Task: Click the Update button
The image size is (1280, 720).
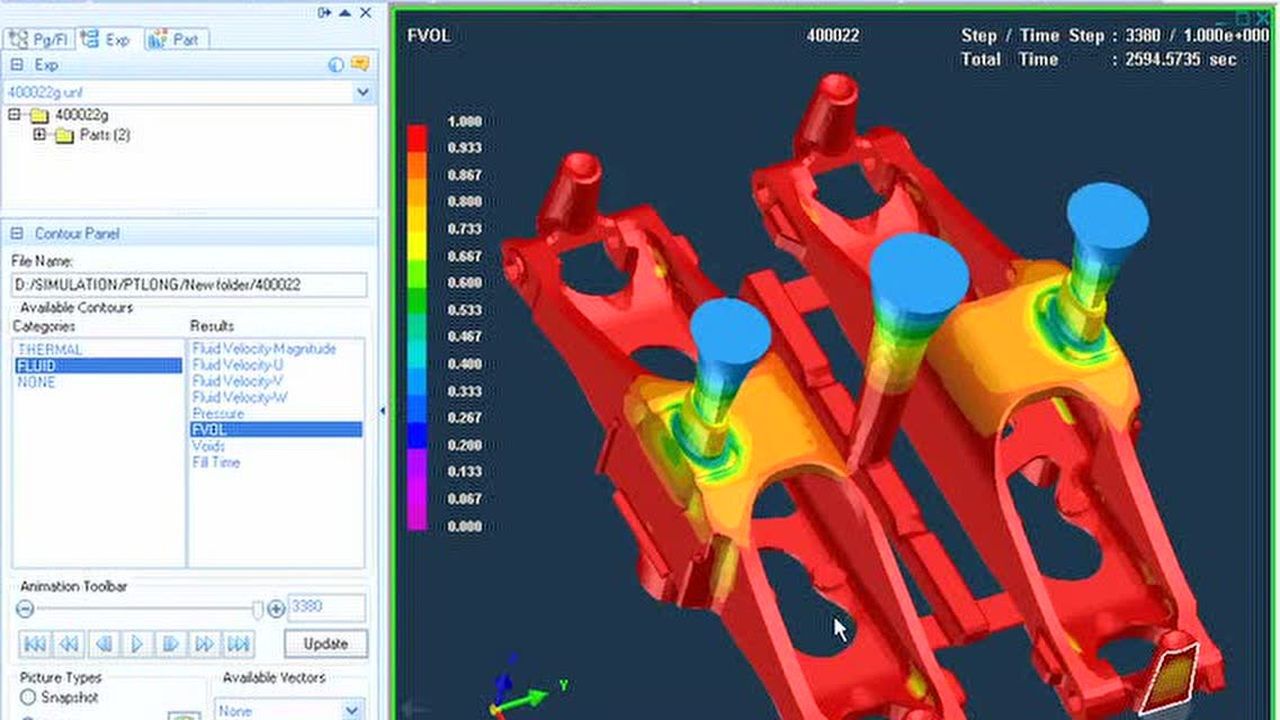Action: (325, 644)
